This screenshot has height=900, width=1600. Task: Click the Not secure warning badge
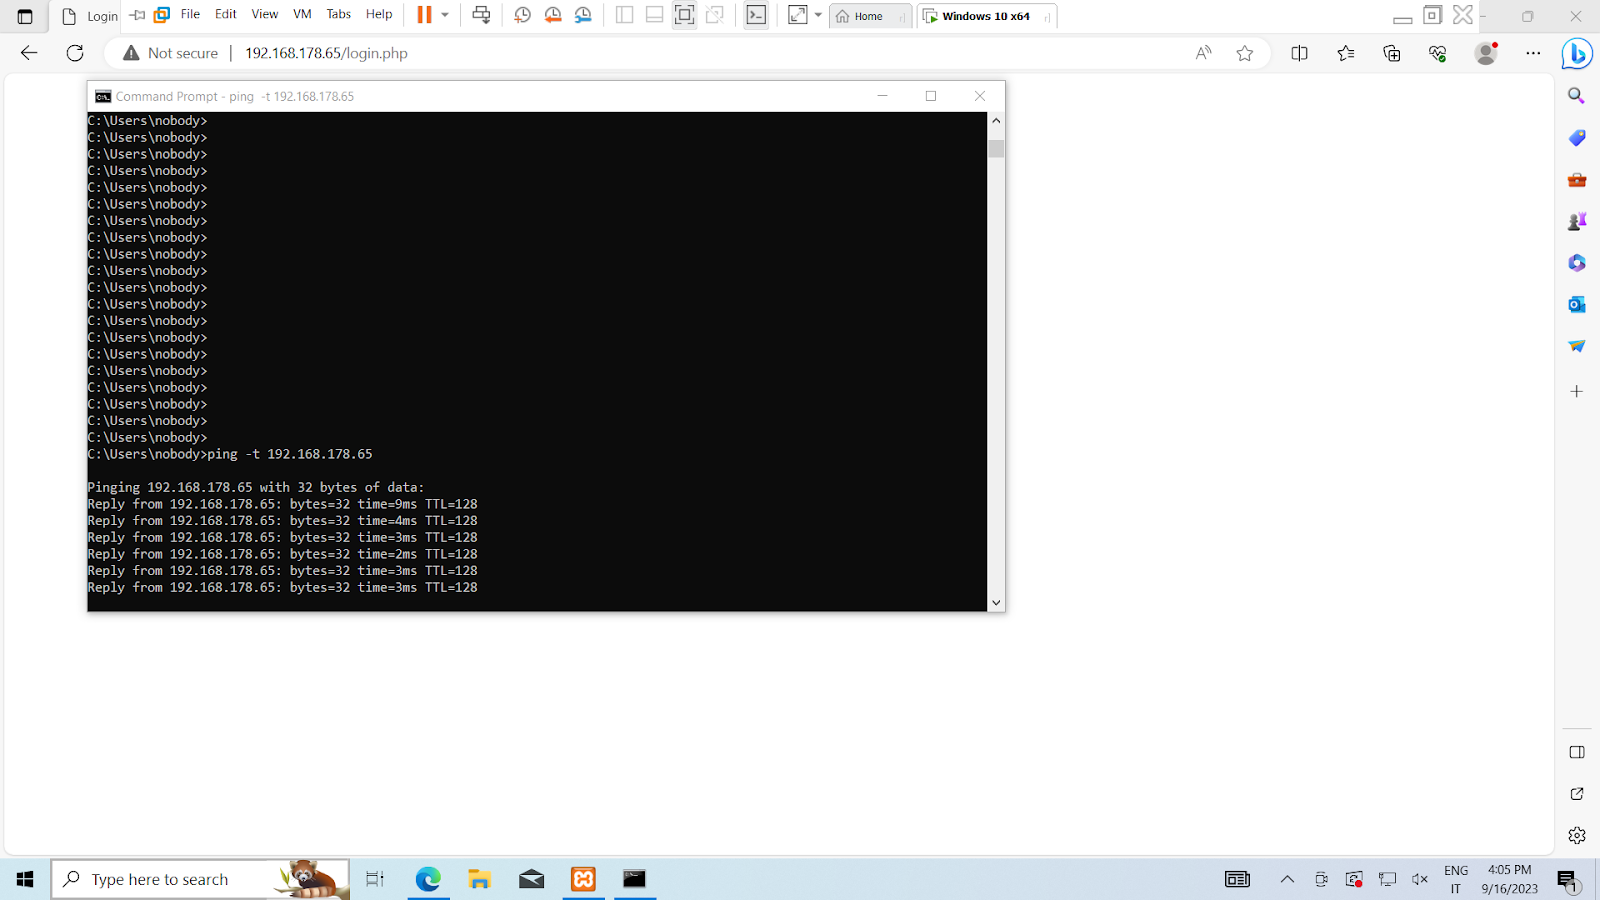tap(170, 53)
